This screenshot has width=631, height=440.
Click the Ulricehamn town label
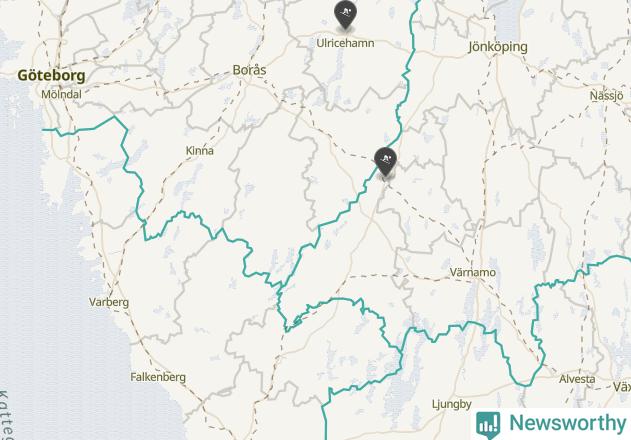pyautogui.click(x=345, y=43)
